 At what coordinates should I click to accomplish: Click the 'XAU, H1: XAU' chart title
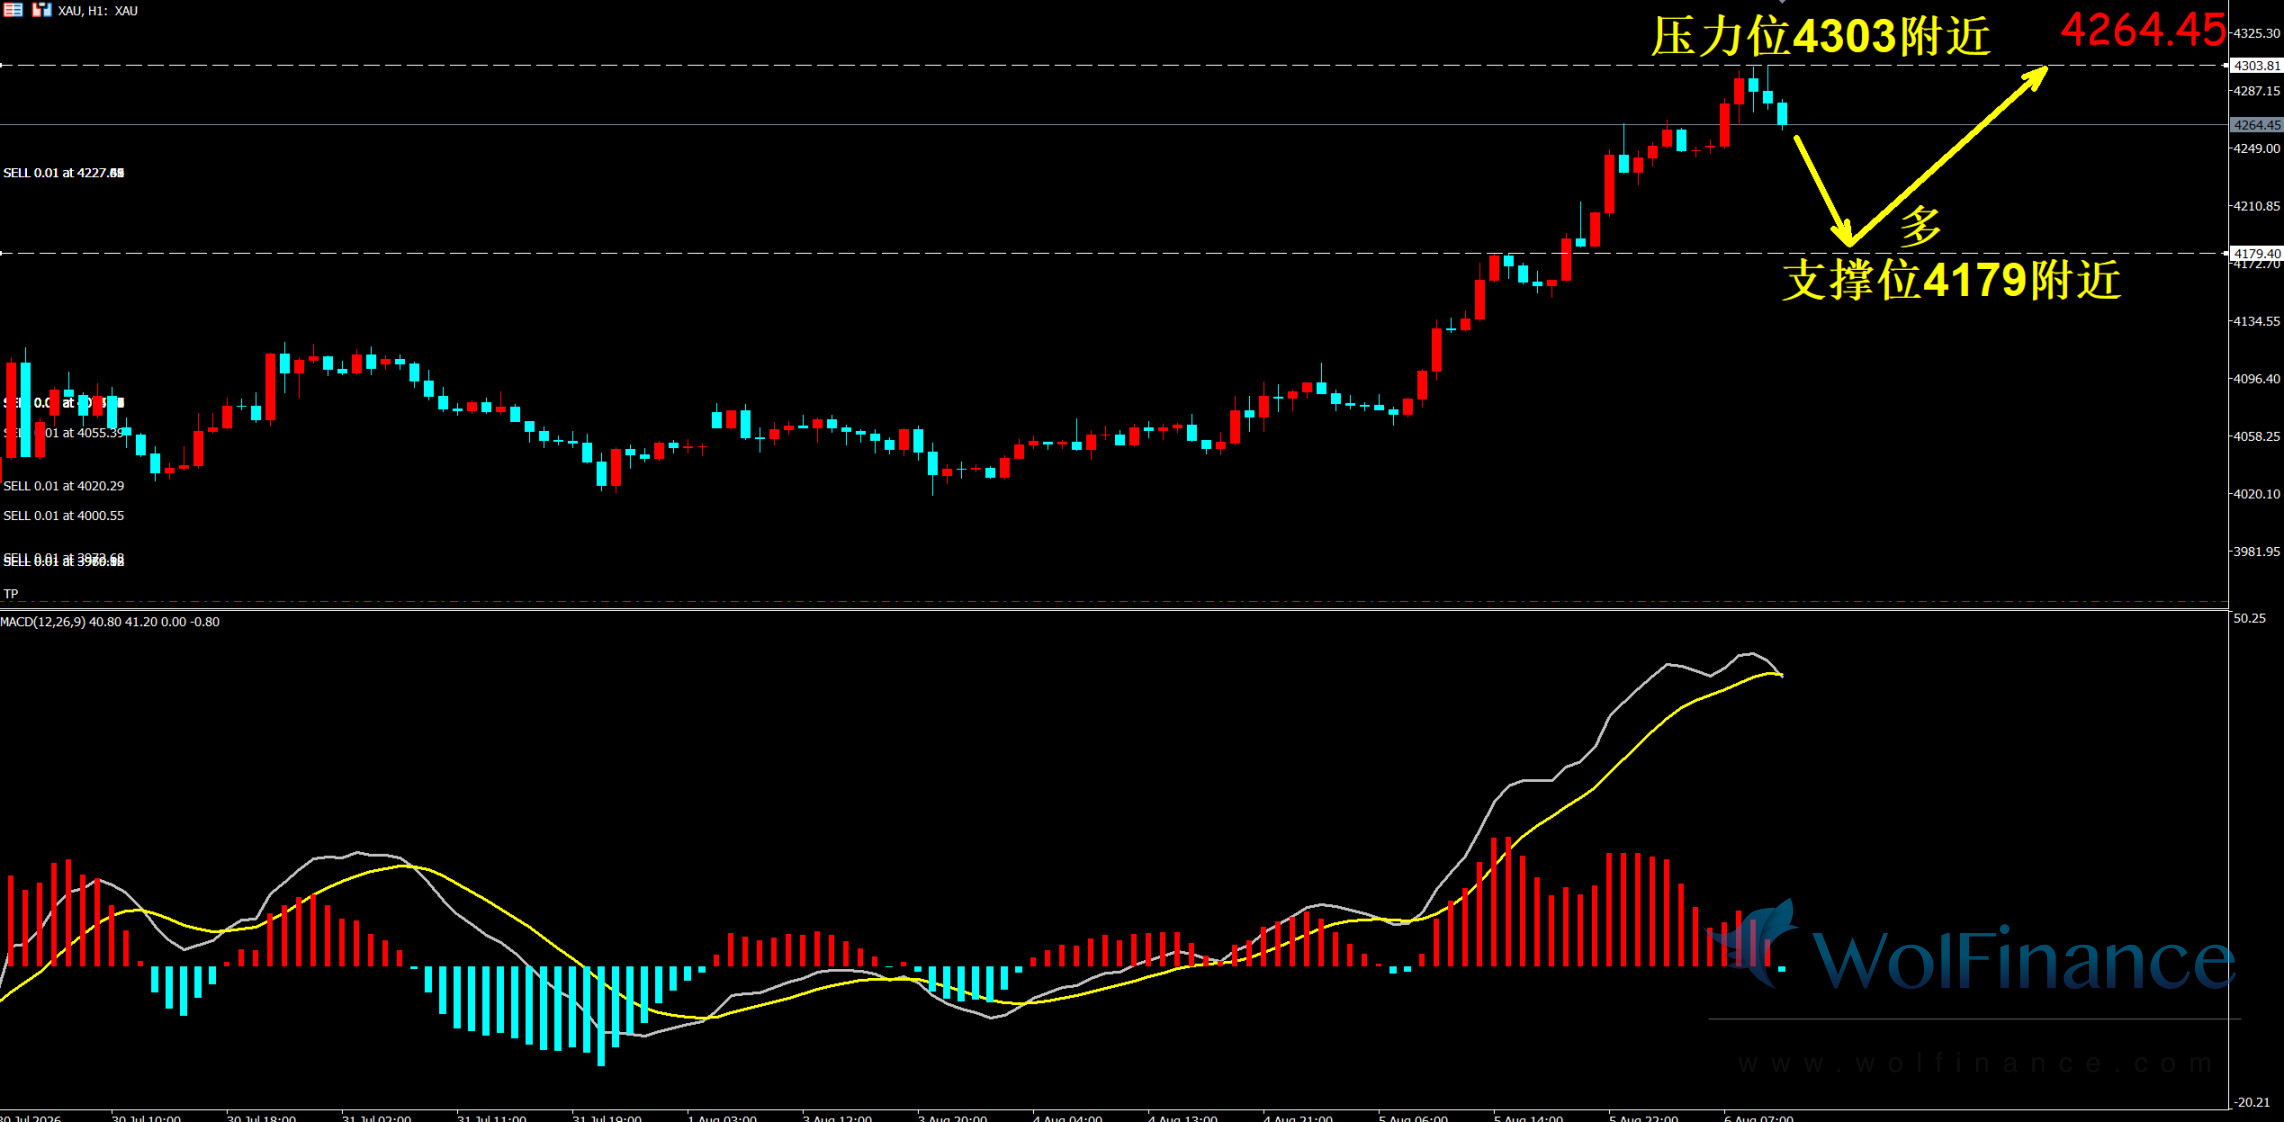(98, 11)
